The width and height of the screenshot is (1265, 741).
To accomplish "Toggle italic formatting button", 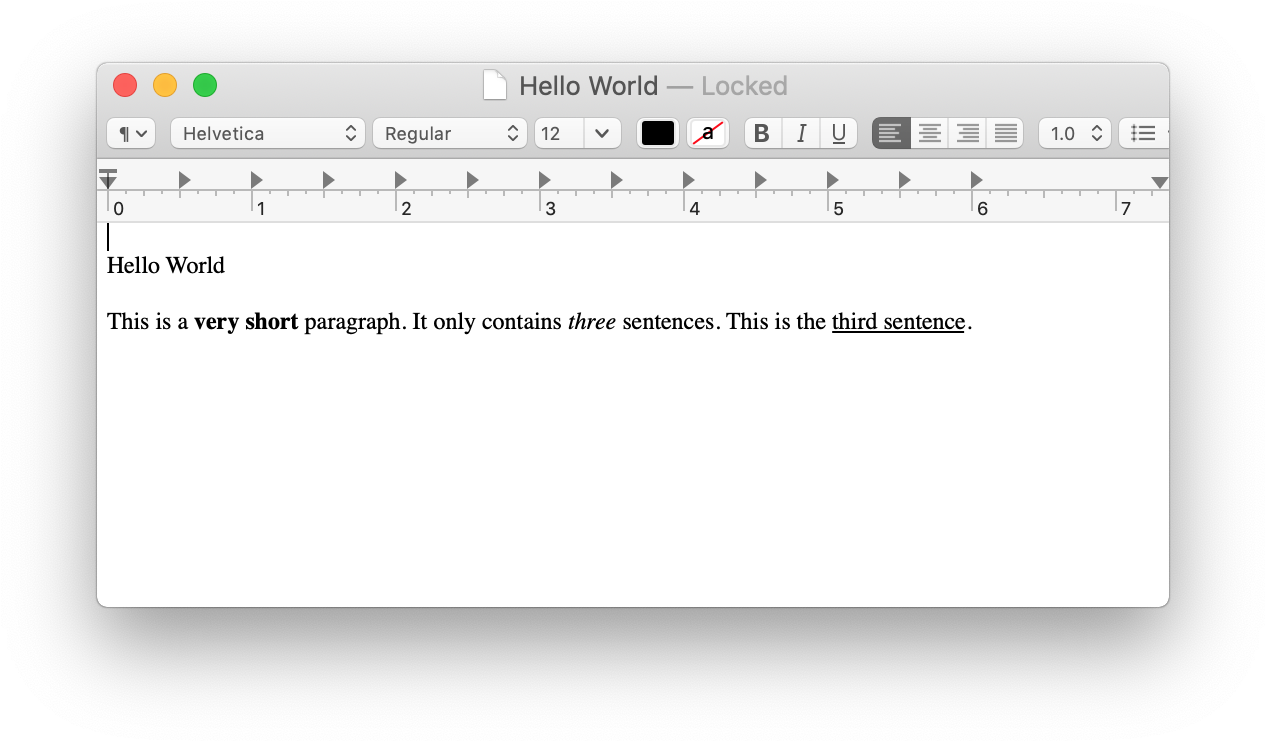I will [801, 133].
